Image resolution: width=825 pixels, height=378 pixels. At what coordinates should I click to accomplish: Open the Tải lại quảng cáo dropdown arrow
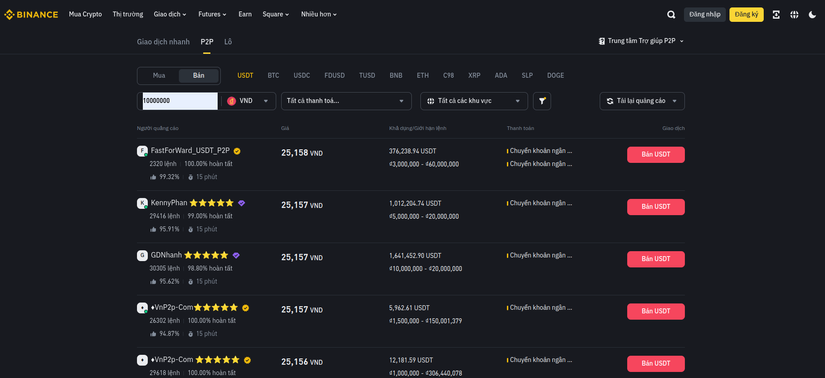675,101
